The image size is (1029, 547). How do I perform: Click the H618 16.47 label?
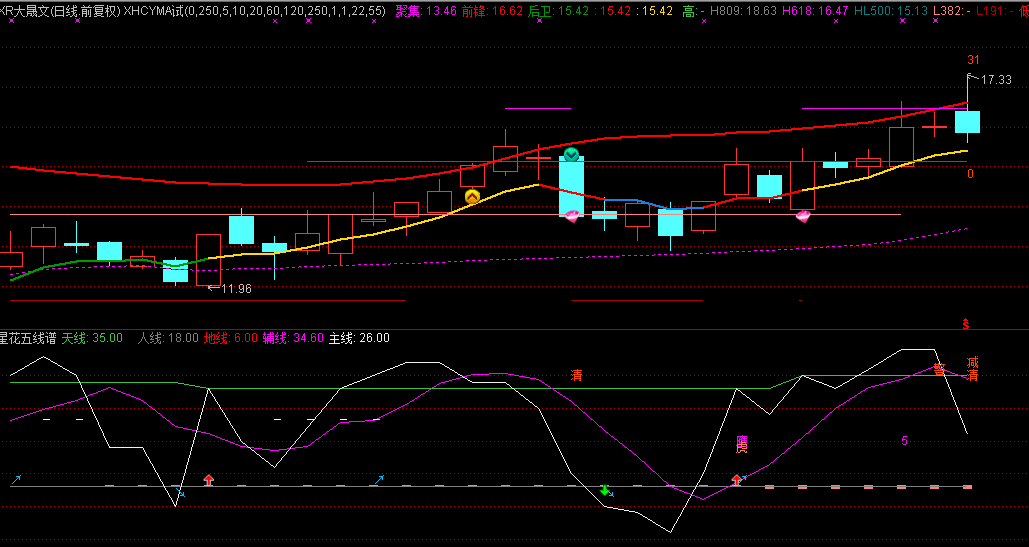pyautogui.click(x=815, y=11)
